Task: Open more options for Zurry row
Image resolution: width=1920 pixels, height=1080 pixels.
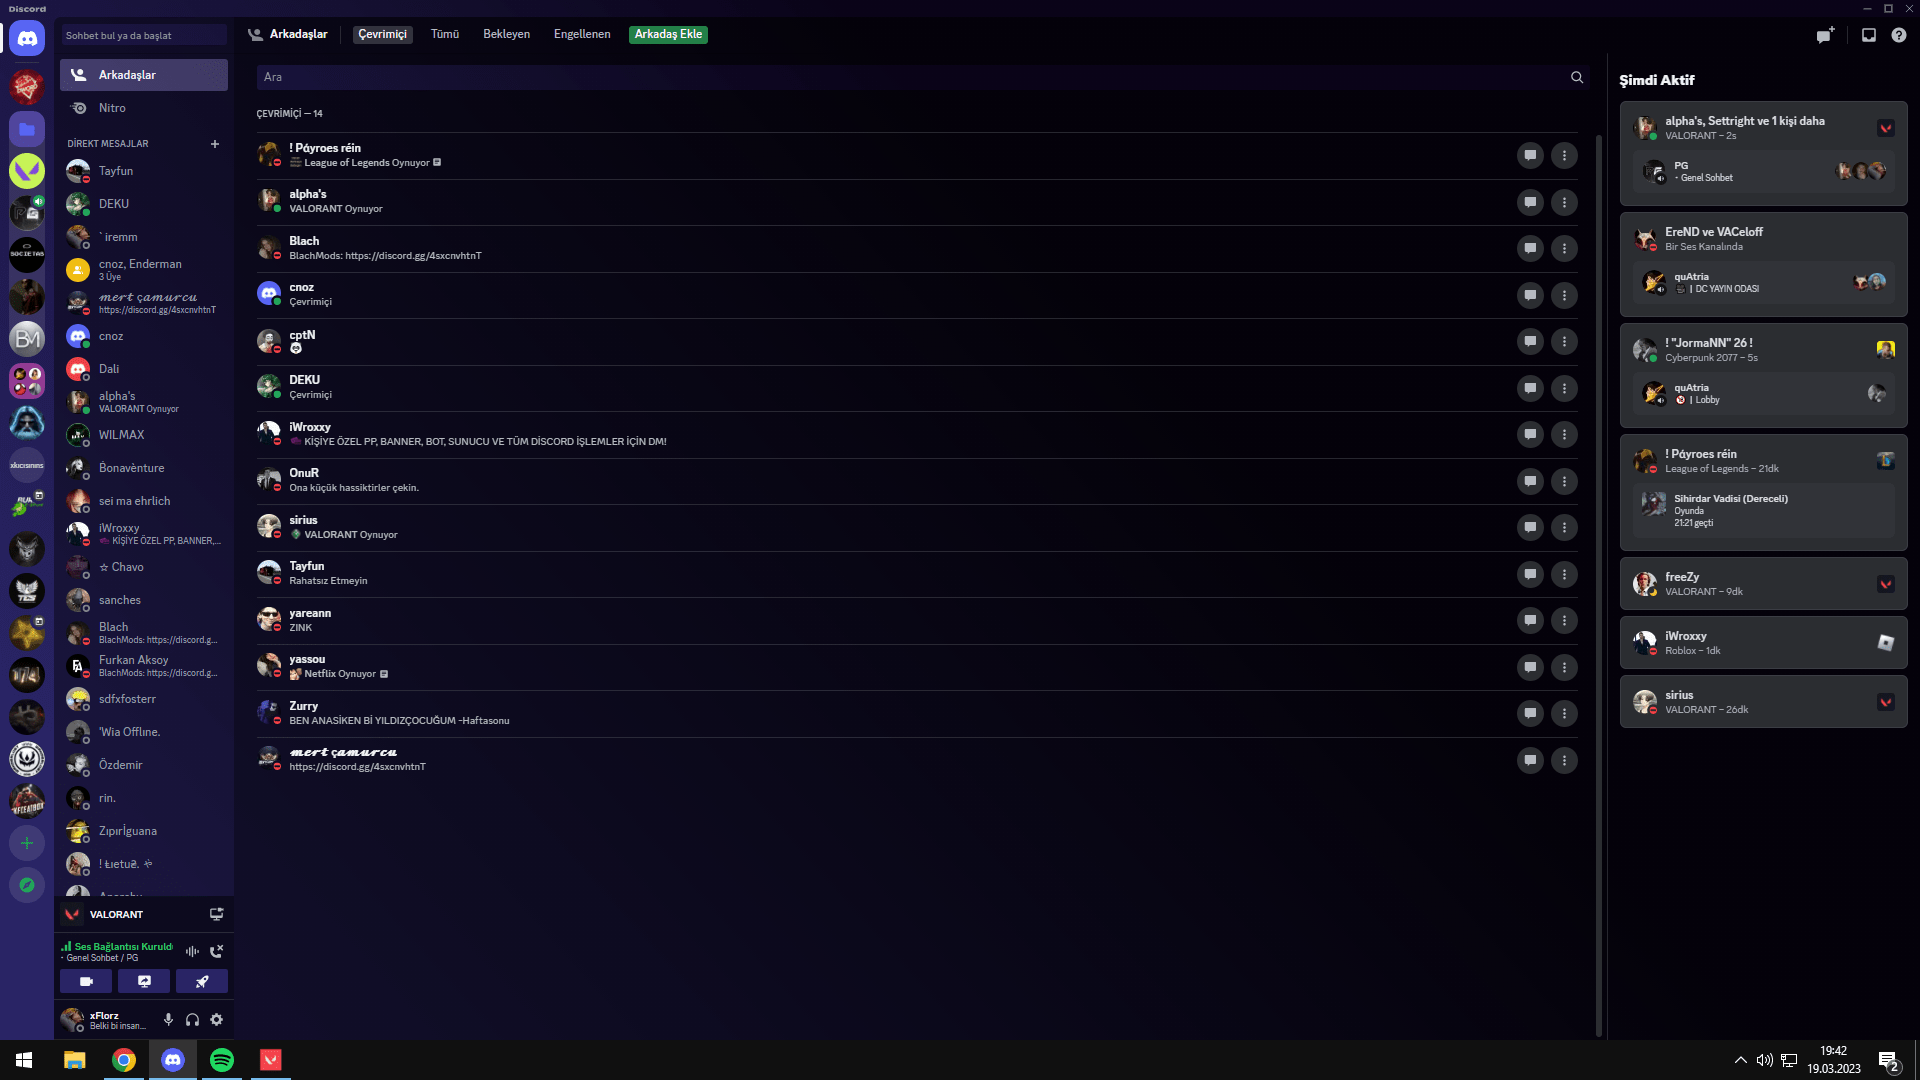Action: pyautogui.click(x=1564, y=713)
